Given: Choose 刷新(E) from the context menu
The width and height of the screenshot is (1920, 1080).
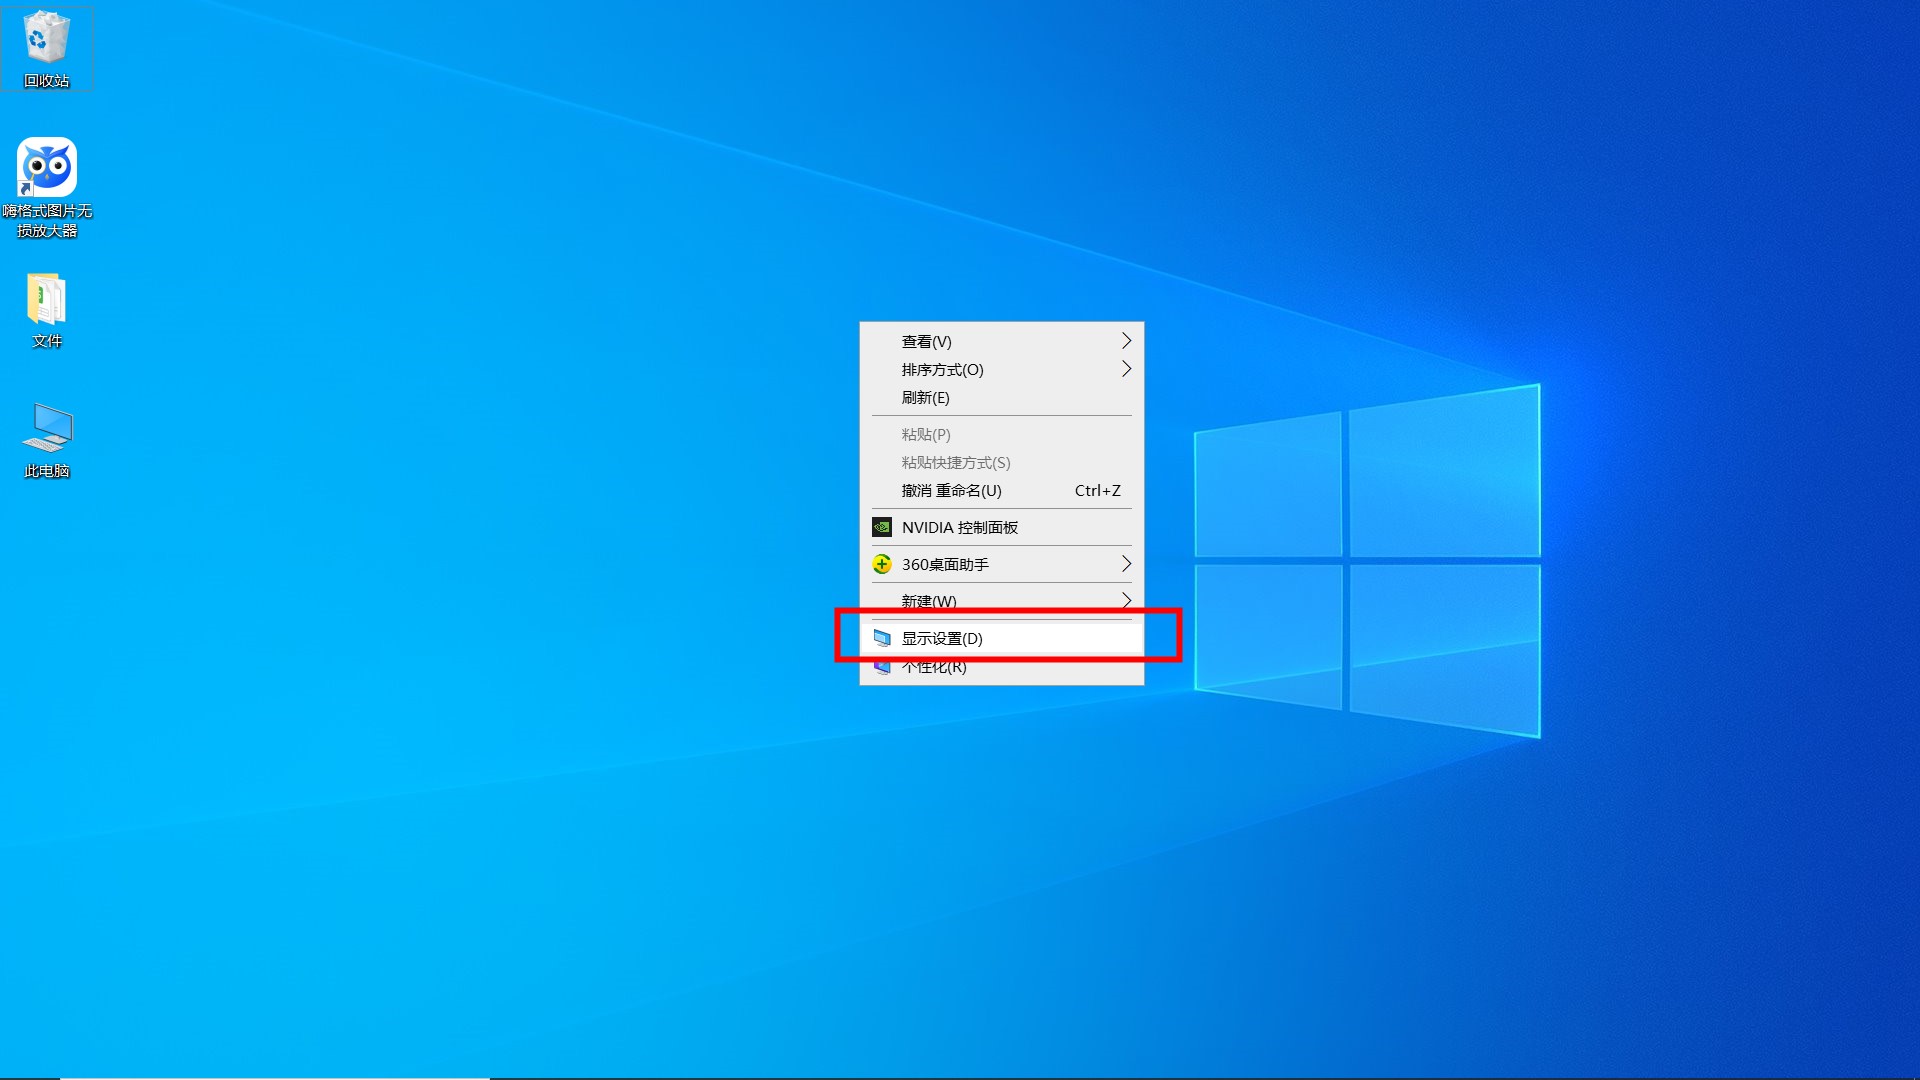Looking at the screenshot, I should 925,397.
